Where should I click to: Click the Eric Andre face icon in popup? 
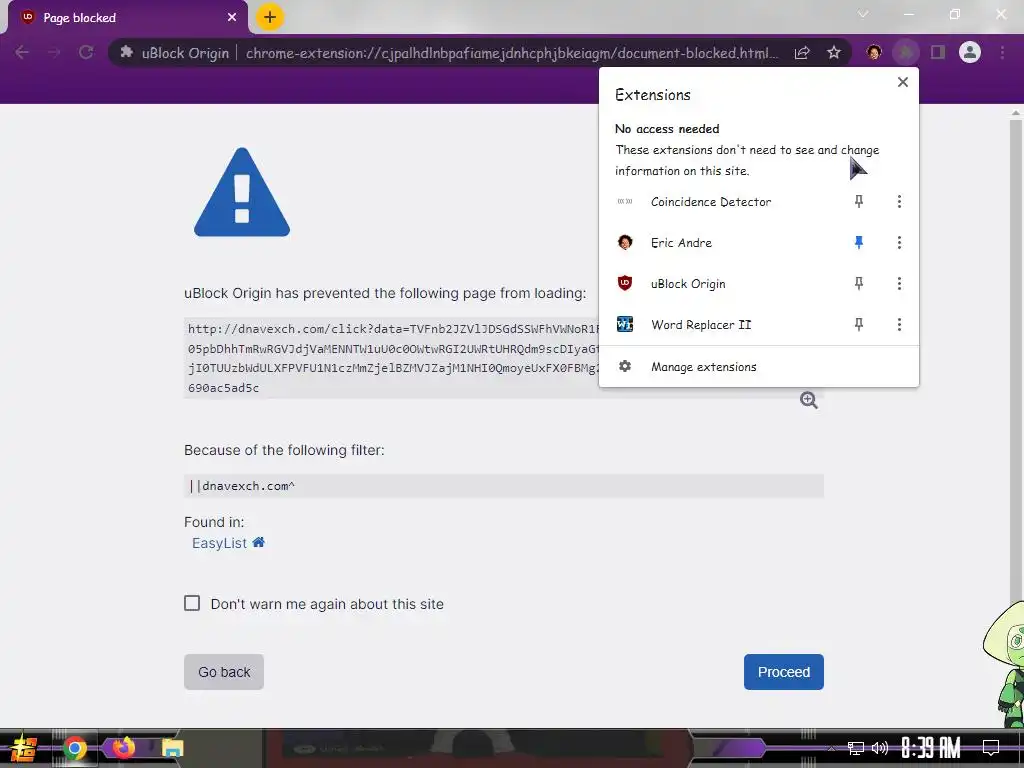pos(625,242)
